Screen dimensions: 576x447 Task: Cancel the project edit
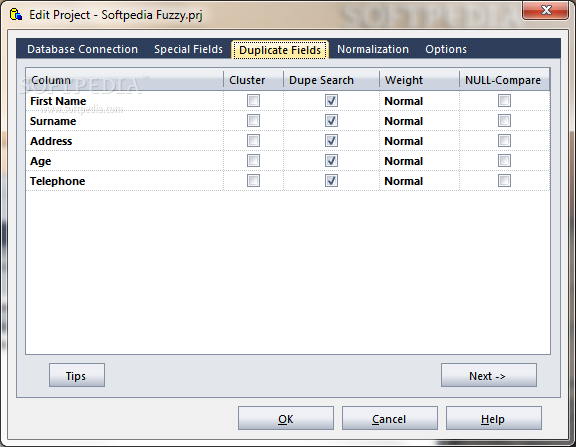coord(390,418)
